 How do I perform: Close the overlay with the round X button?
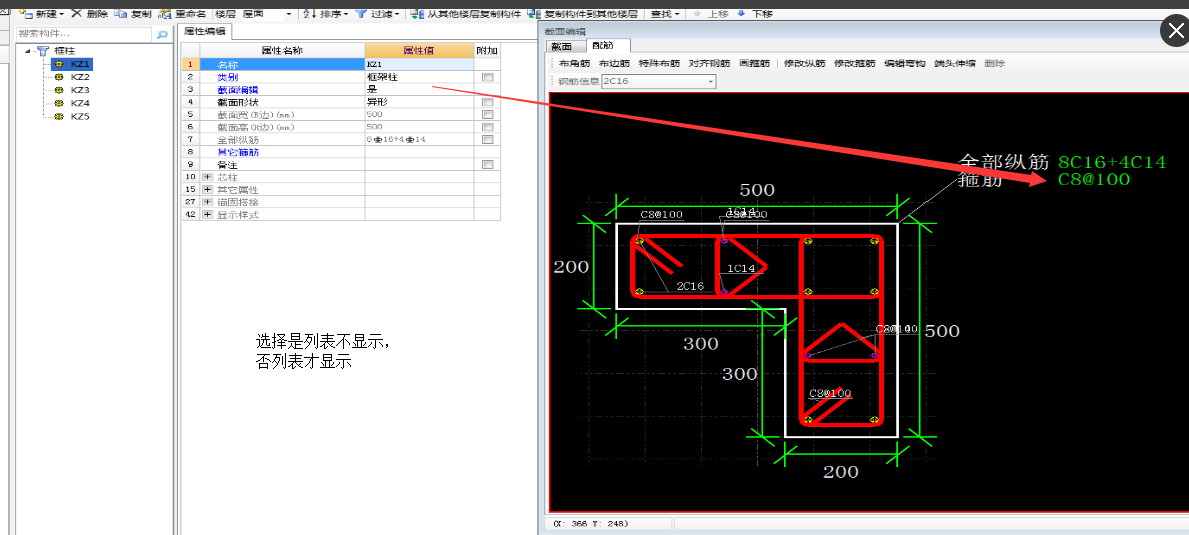(x=1175, y=32)
